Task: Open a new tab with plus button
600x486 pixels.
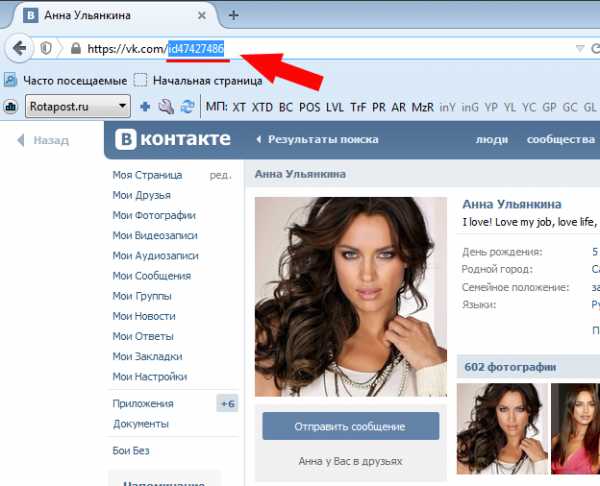Action: click(x=233, y=15)
